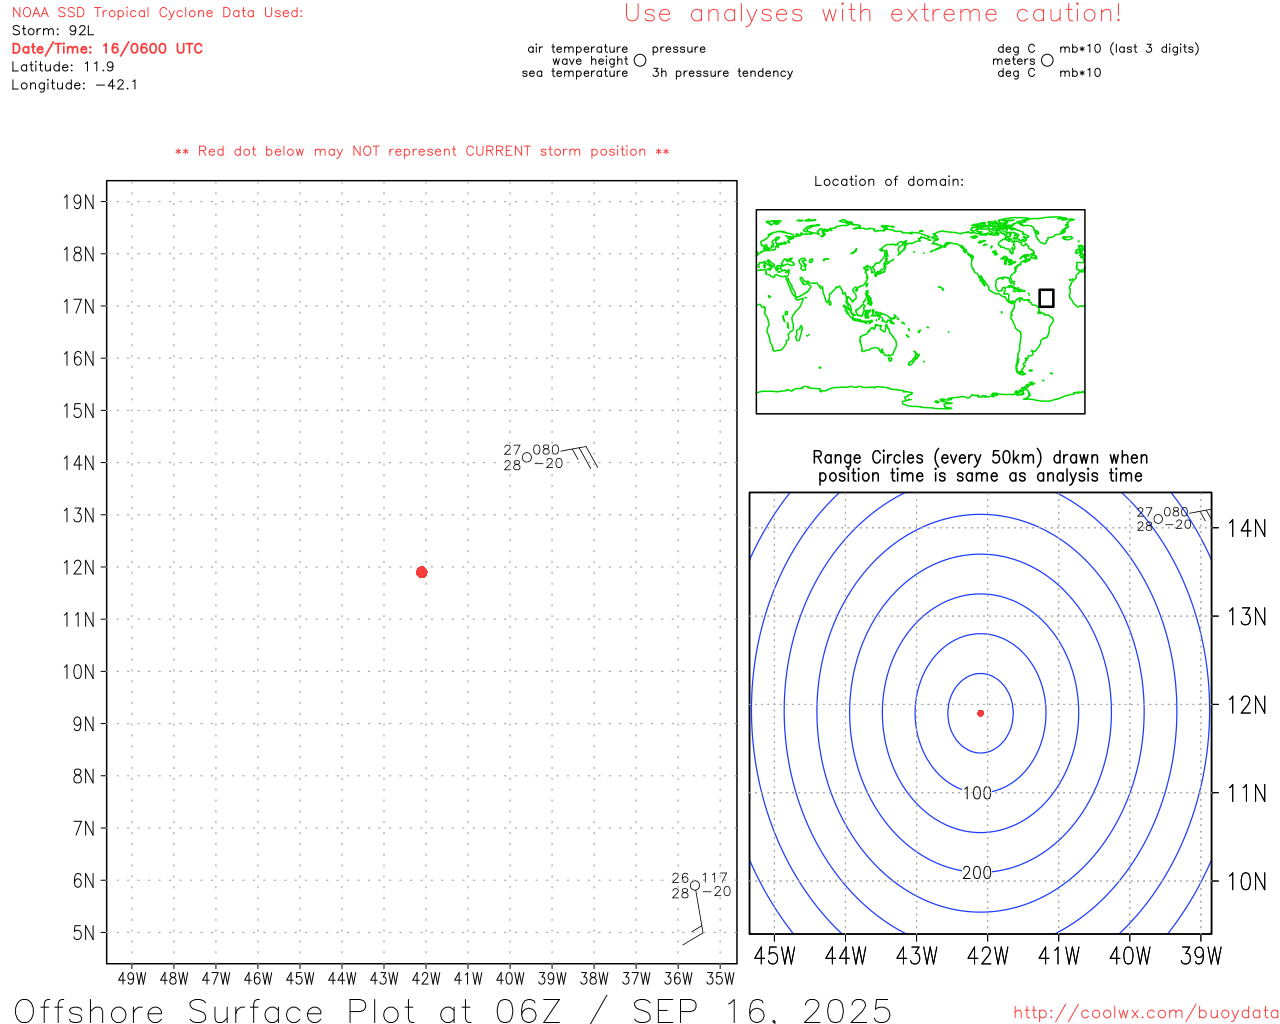The width and height of the screenshot is (1280, 1024).
Task: Click the '5N' latitude label on main map
Action: 84,933
